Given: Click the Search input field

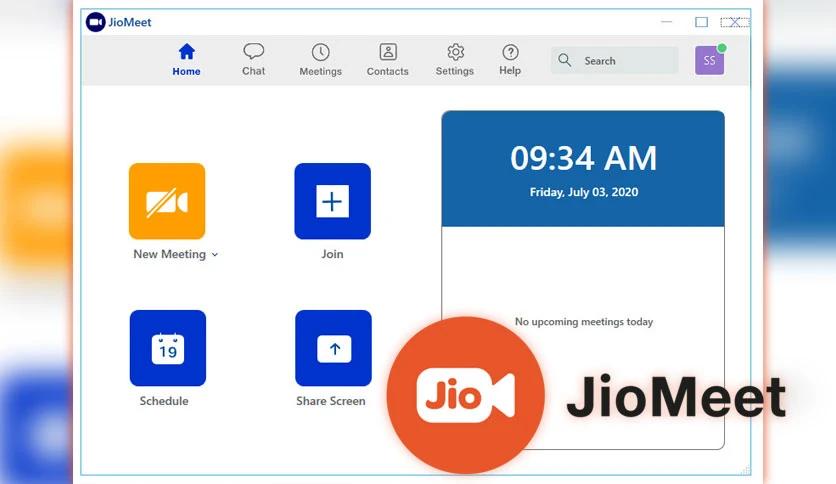Looking at the screenshot, I should point(614,60).
